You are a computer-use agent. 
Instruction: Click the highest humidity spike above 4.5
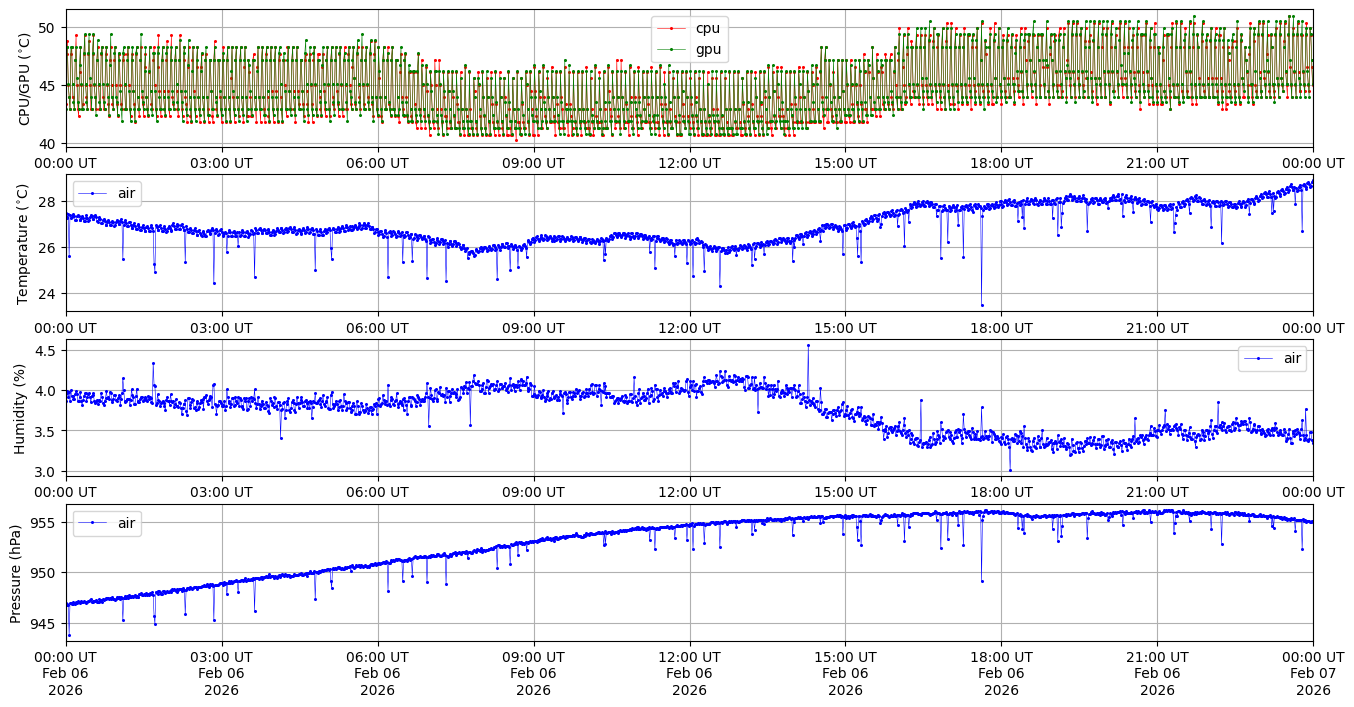click(x=808, y=345)
